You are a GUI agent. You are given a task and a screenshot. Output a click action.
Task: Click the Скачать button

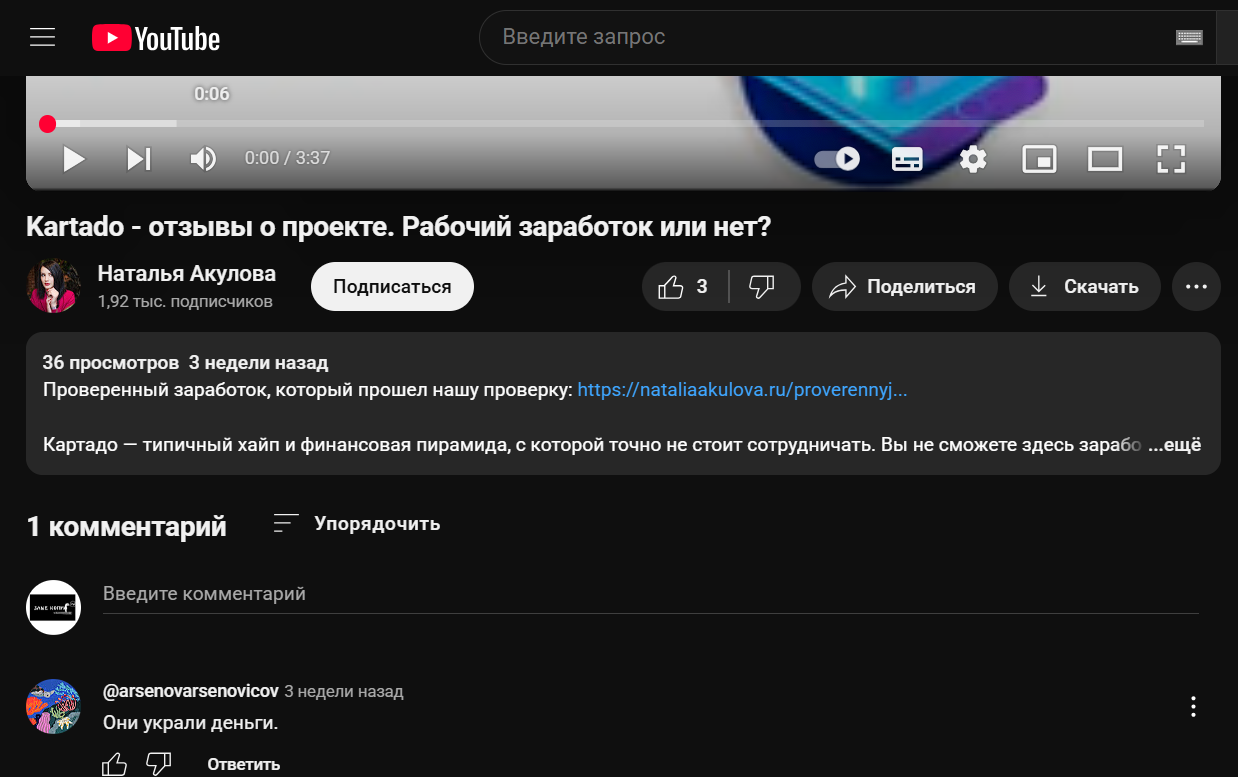click(1084, 287)
